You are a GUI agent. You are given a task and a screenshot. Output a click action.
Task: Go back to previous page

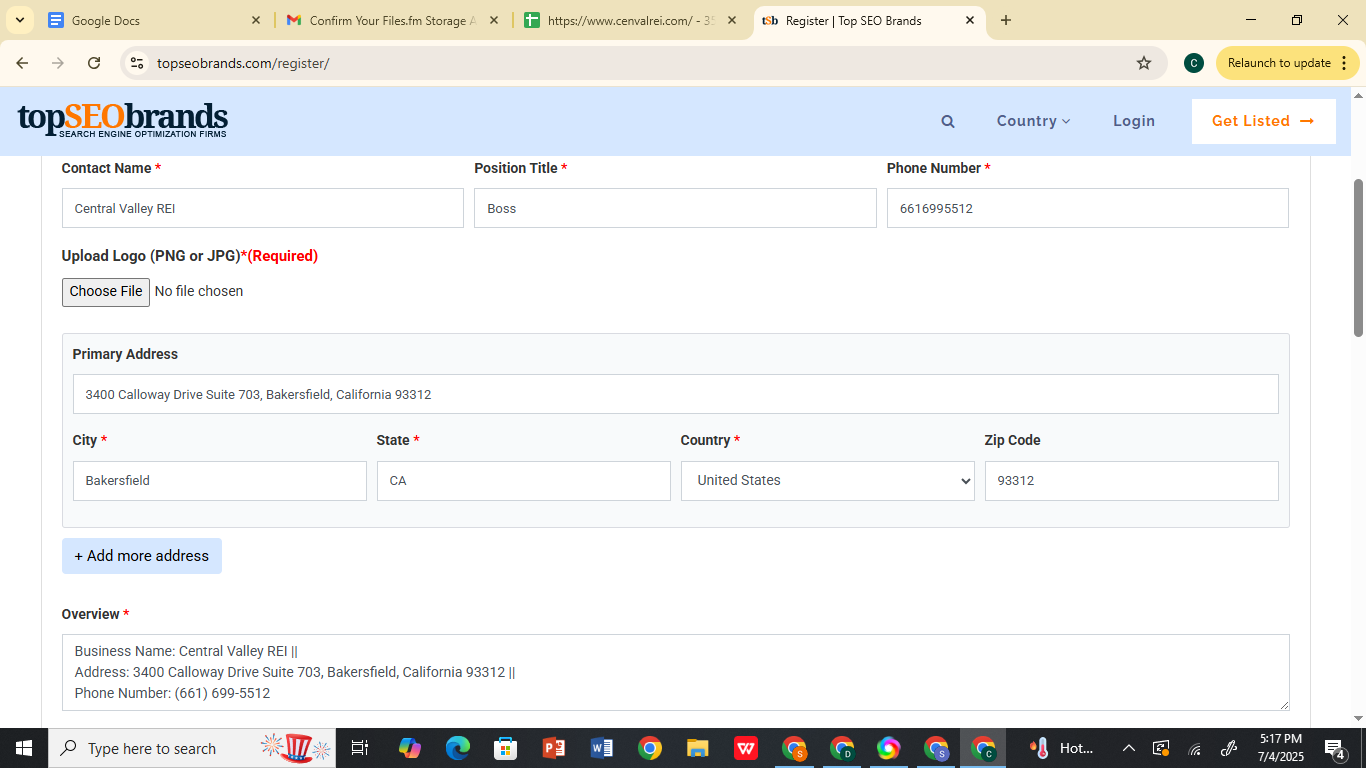(x=22, y=63)
